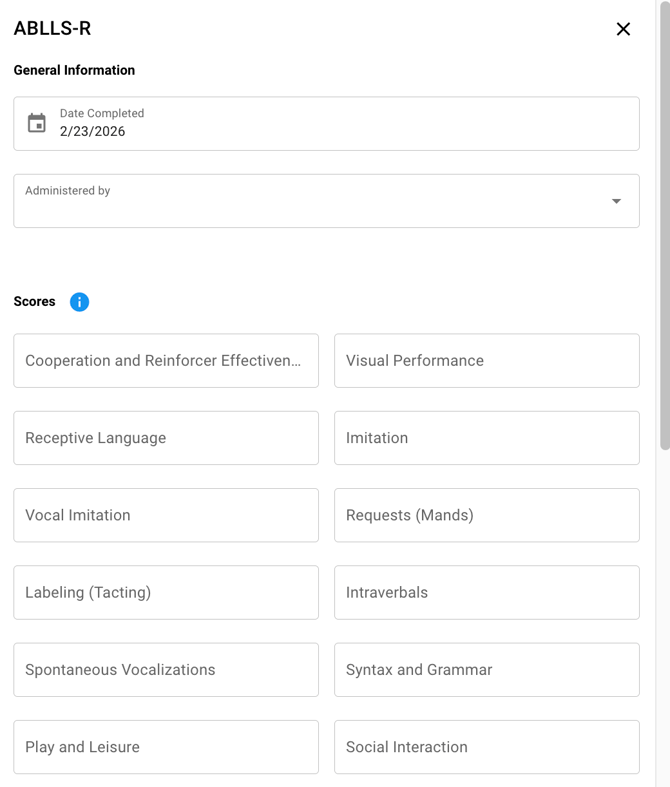
Task: Focus the Requests (Mands) field
Action: pos(486,515)
